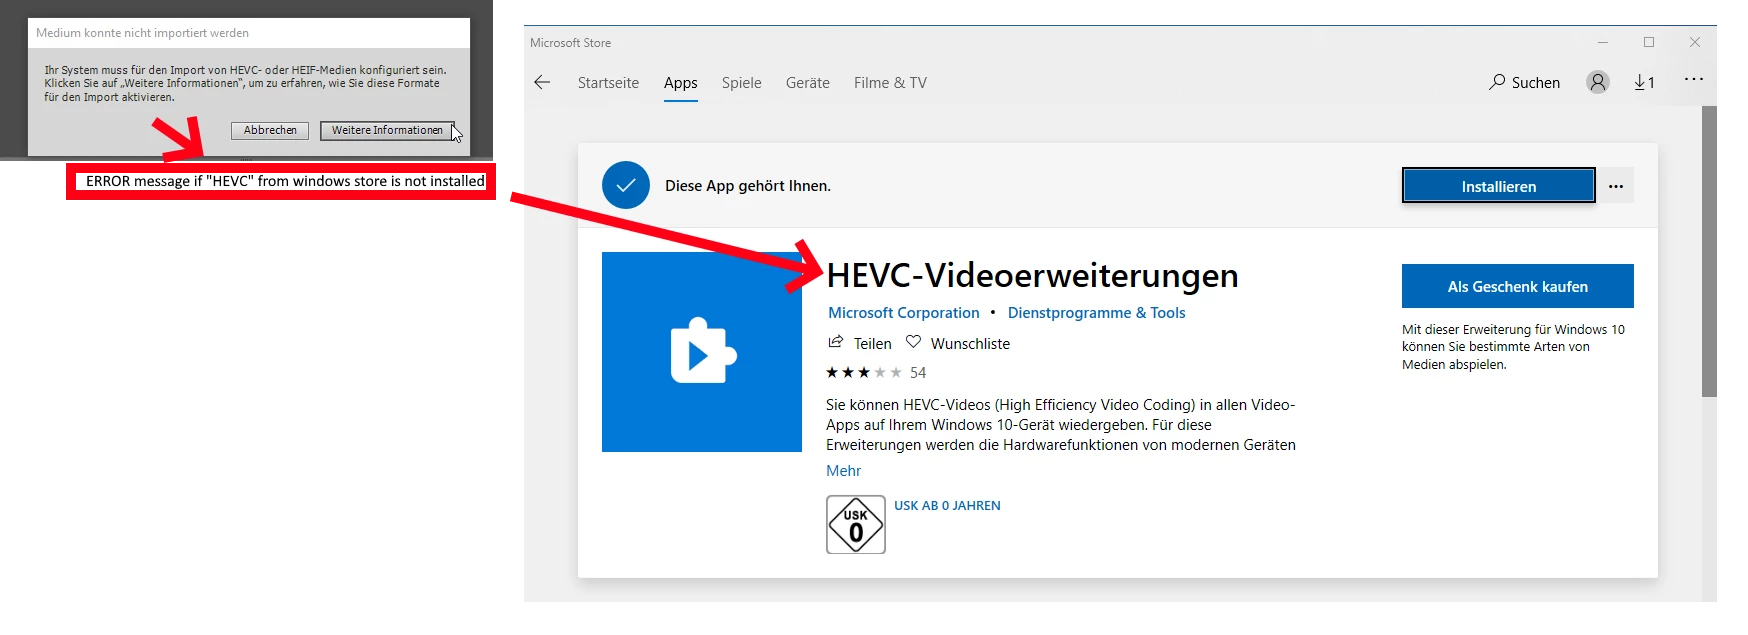
Task: Open the Microsoft Corporation publisher link
Action: [904, 313]
